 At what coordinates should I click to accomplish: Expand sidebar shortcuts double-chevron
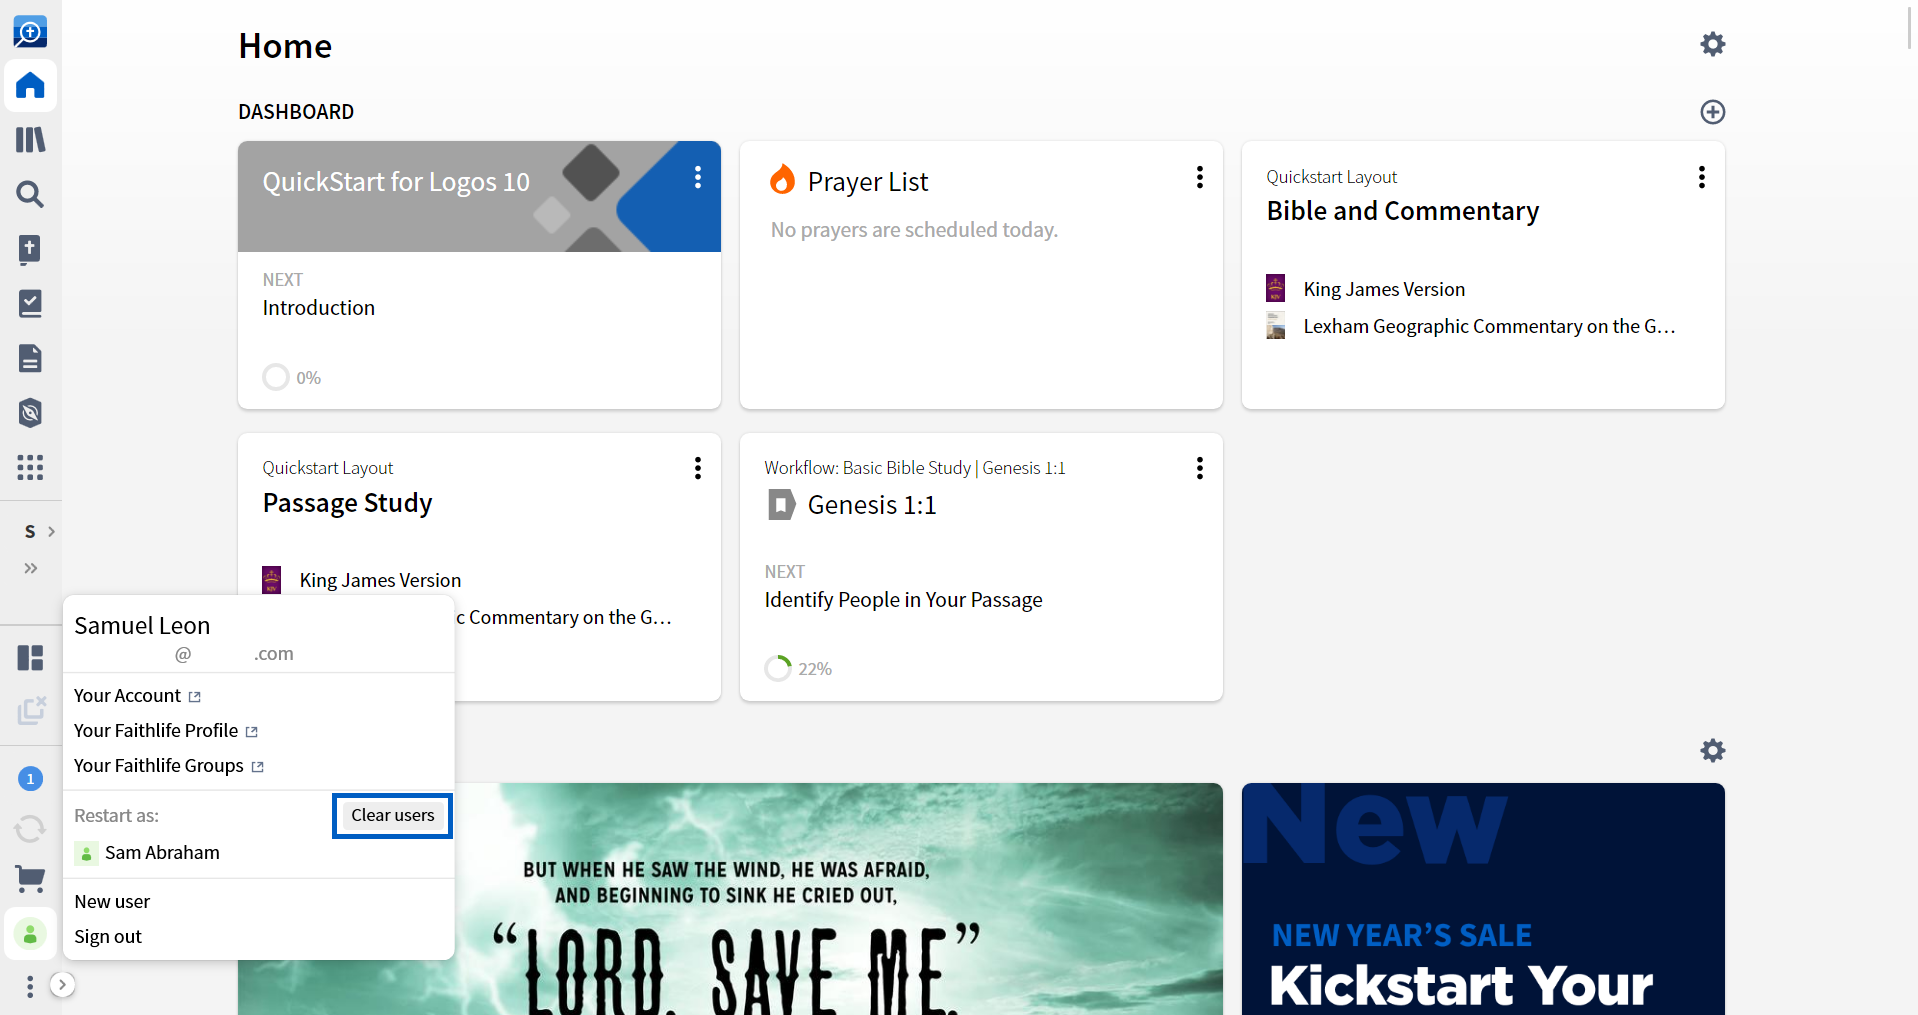[31, 568]
